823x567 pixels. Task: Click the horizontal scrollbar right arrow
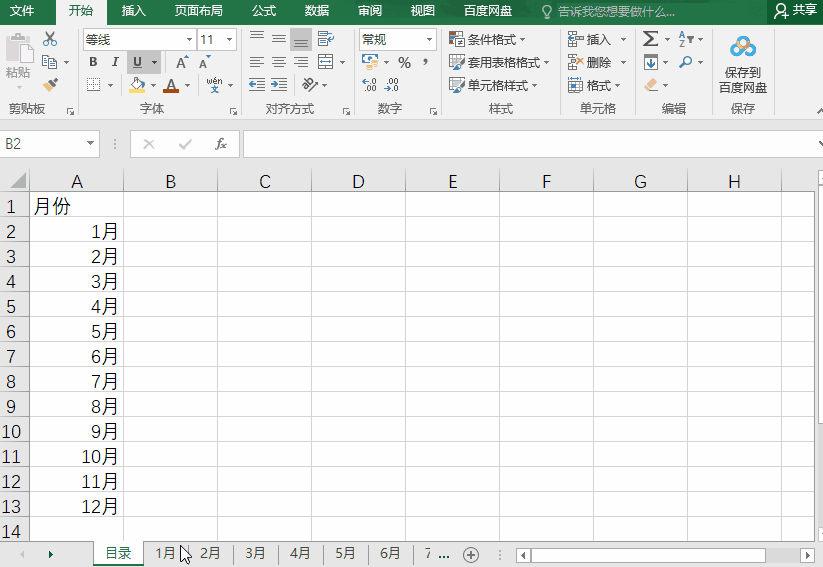coord(808,554)
